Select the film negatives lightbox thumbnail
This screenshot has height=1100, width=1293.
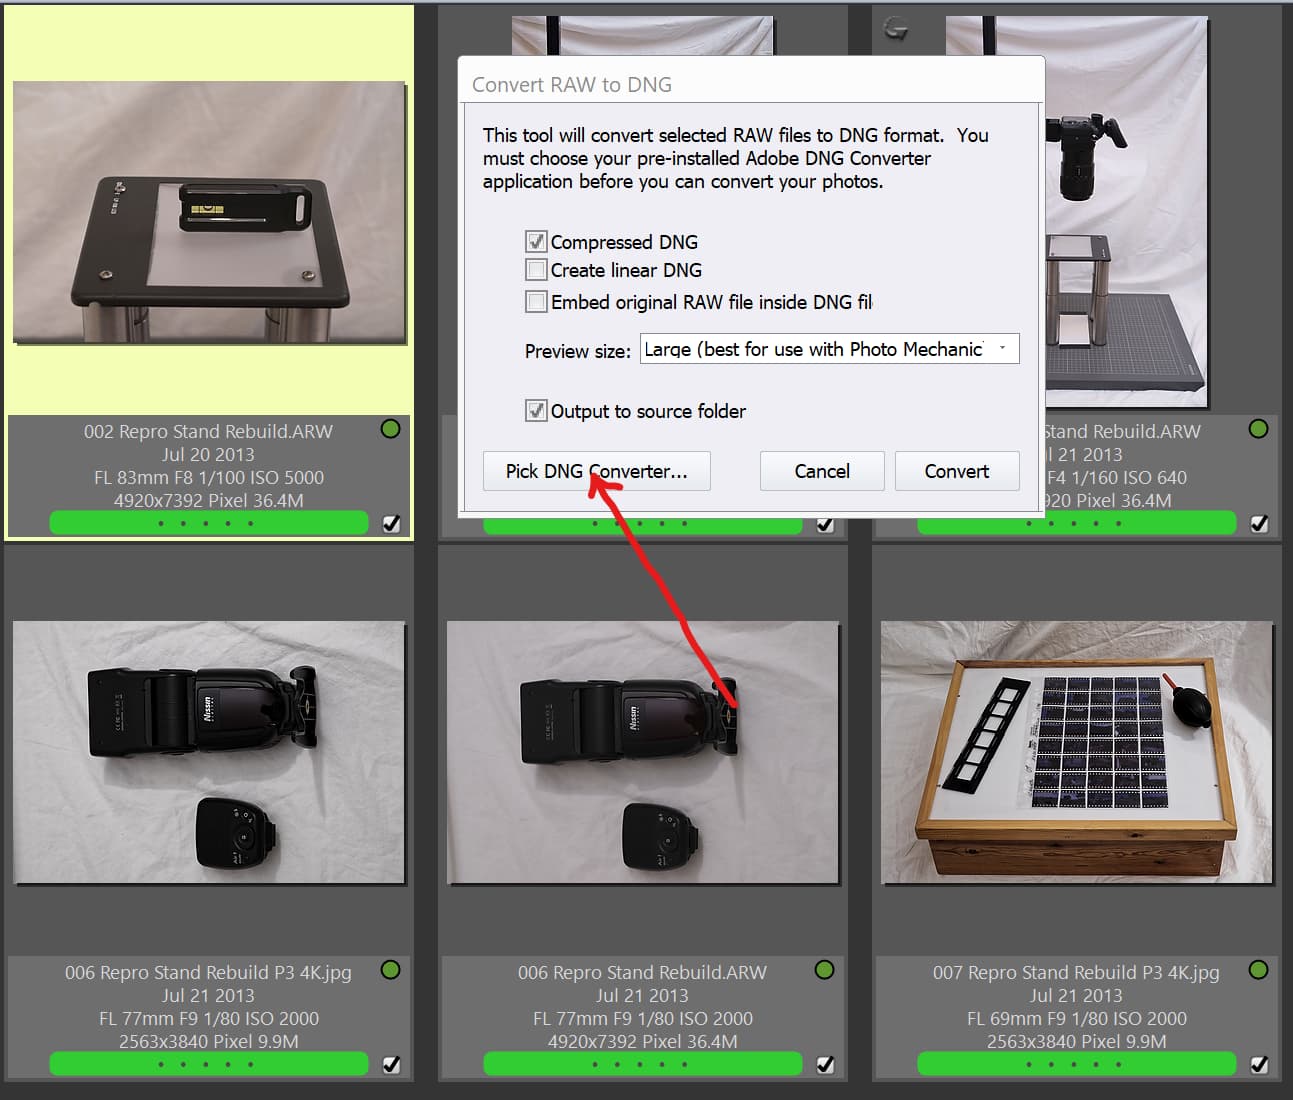click(x=1076, y=752)
